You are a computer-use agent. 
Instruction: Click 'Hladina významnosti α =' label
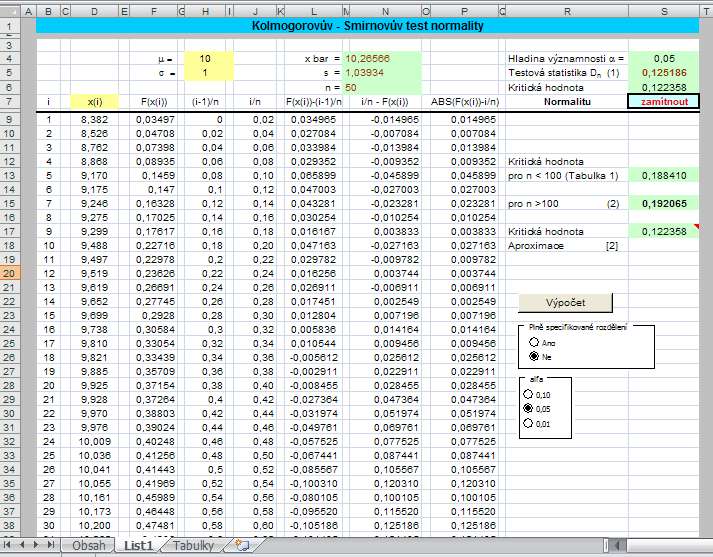click(x=566, y=59)
